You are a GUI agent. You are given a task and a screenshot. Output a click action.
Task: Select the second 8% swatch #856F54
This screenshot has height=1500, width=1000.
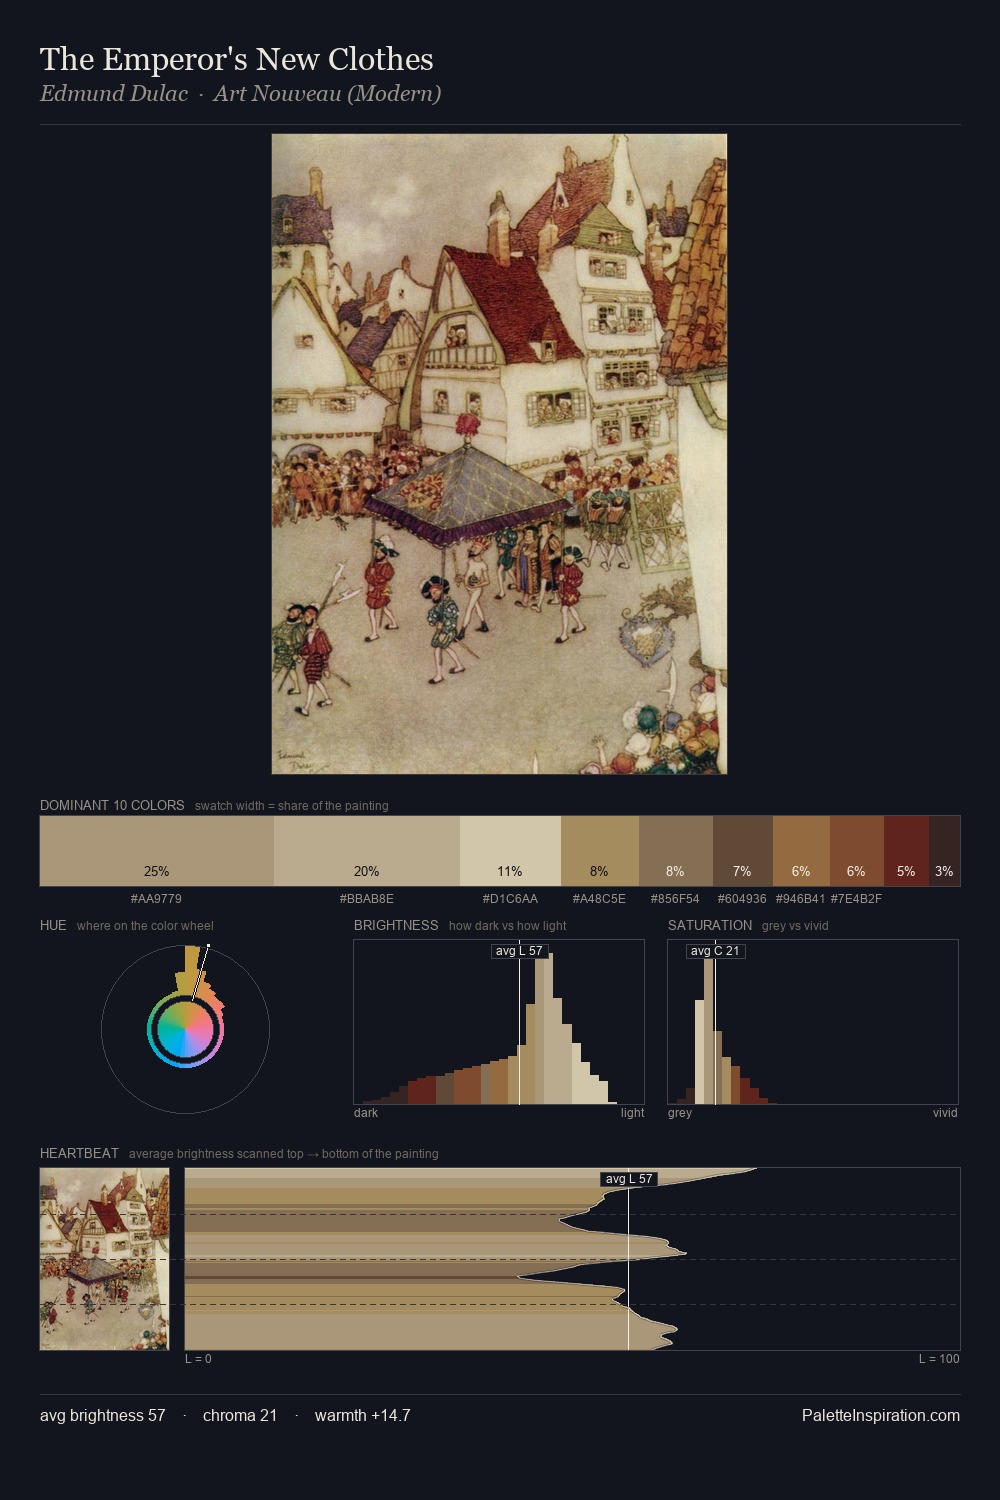(676, 851)
